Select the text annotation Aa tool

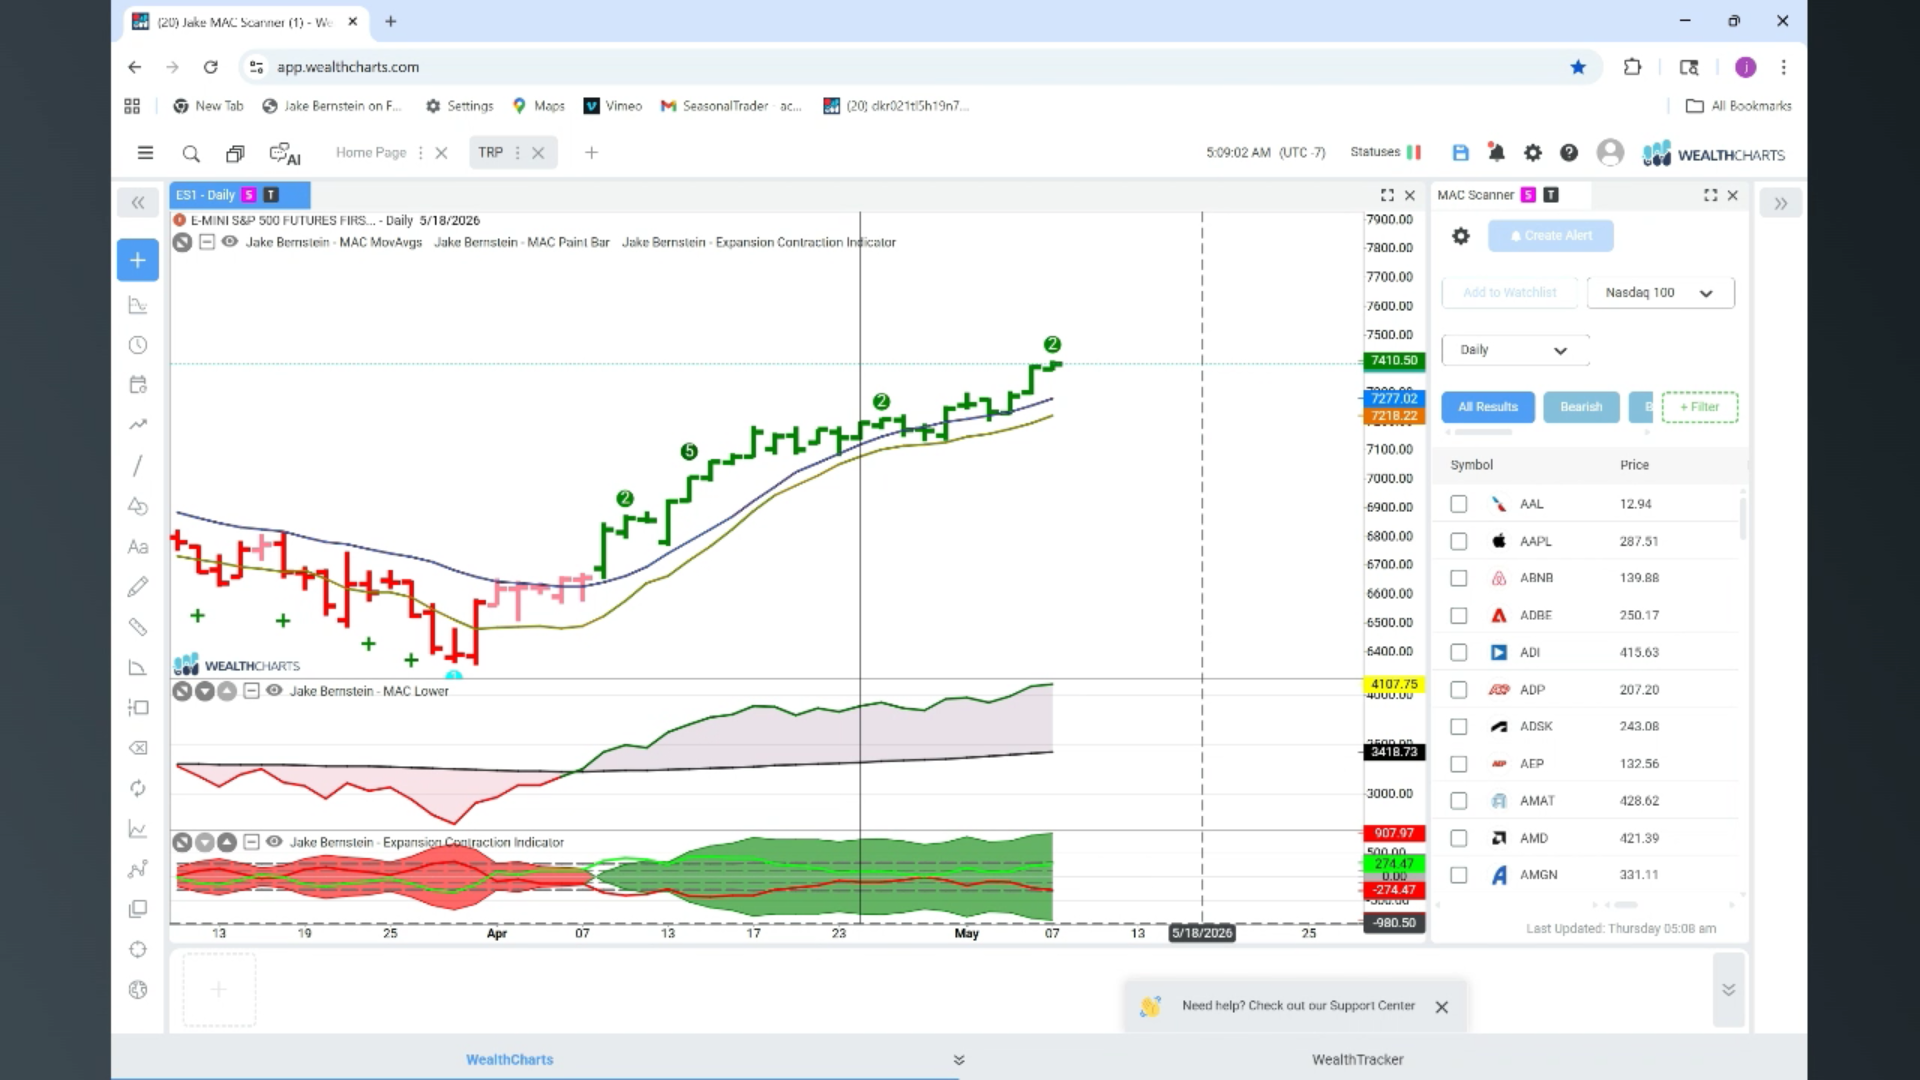pos(138,547)
